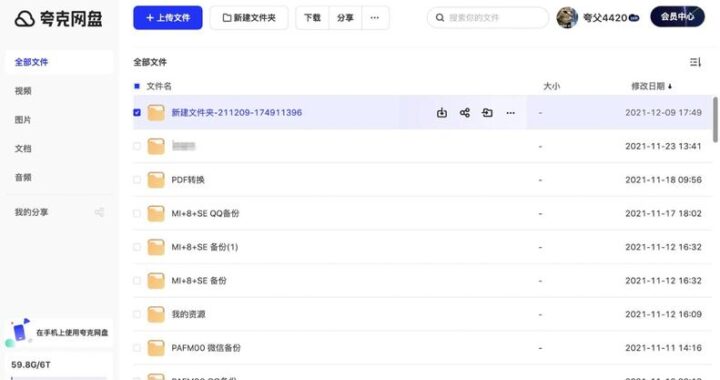Click the date 2021-11-17 18:02
The width and height of the screenshot is (720, 380).
click(664, 213)
